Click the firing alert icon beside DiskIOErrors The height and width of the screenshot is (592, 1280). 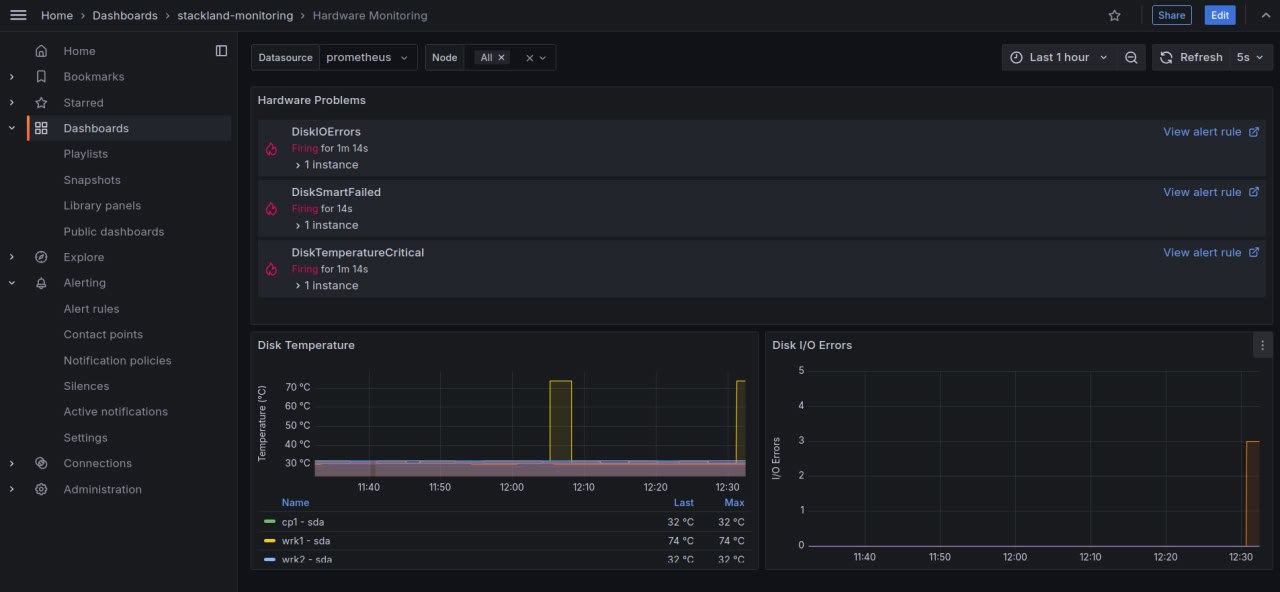tap(269, 148)
